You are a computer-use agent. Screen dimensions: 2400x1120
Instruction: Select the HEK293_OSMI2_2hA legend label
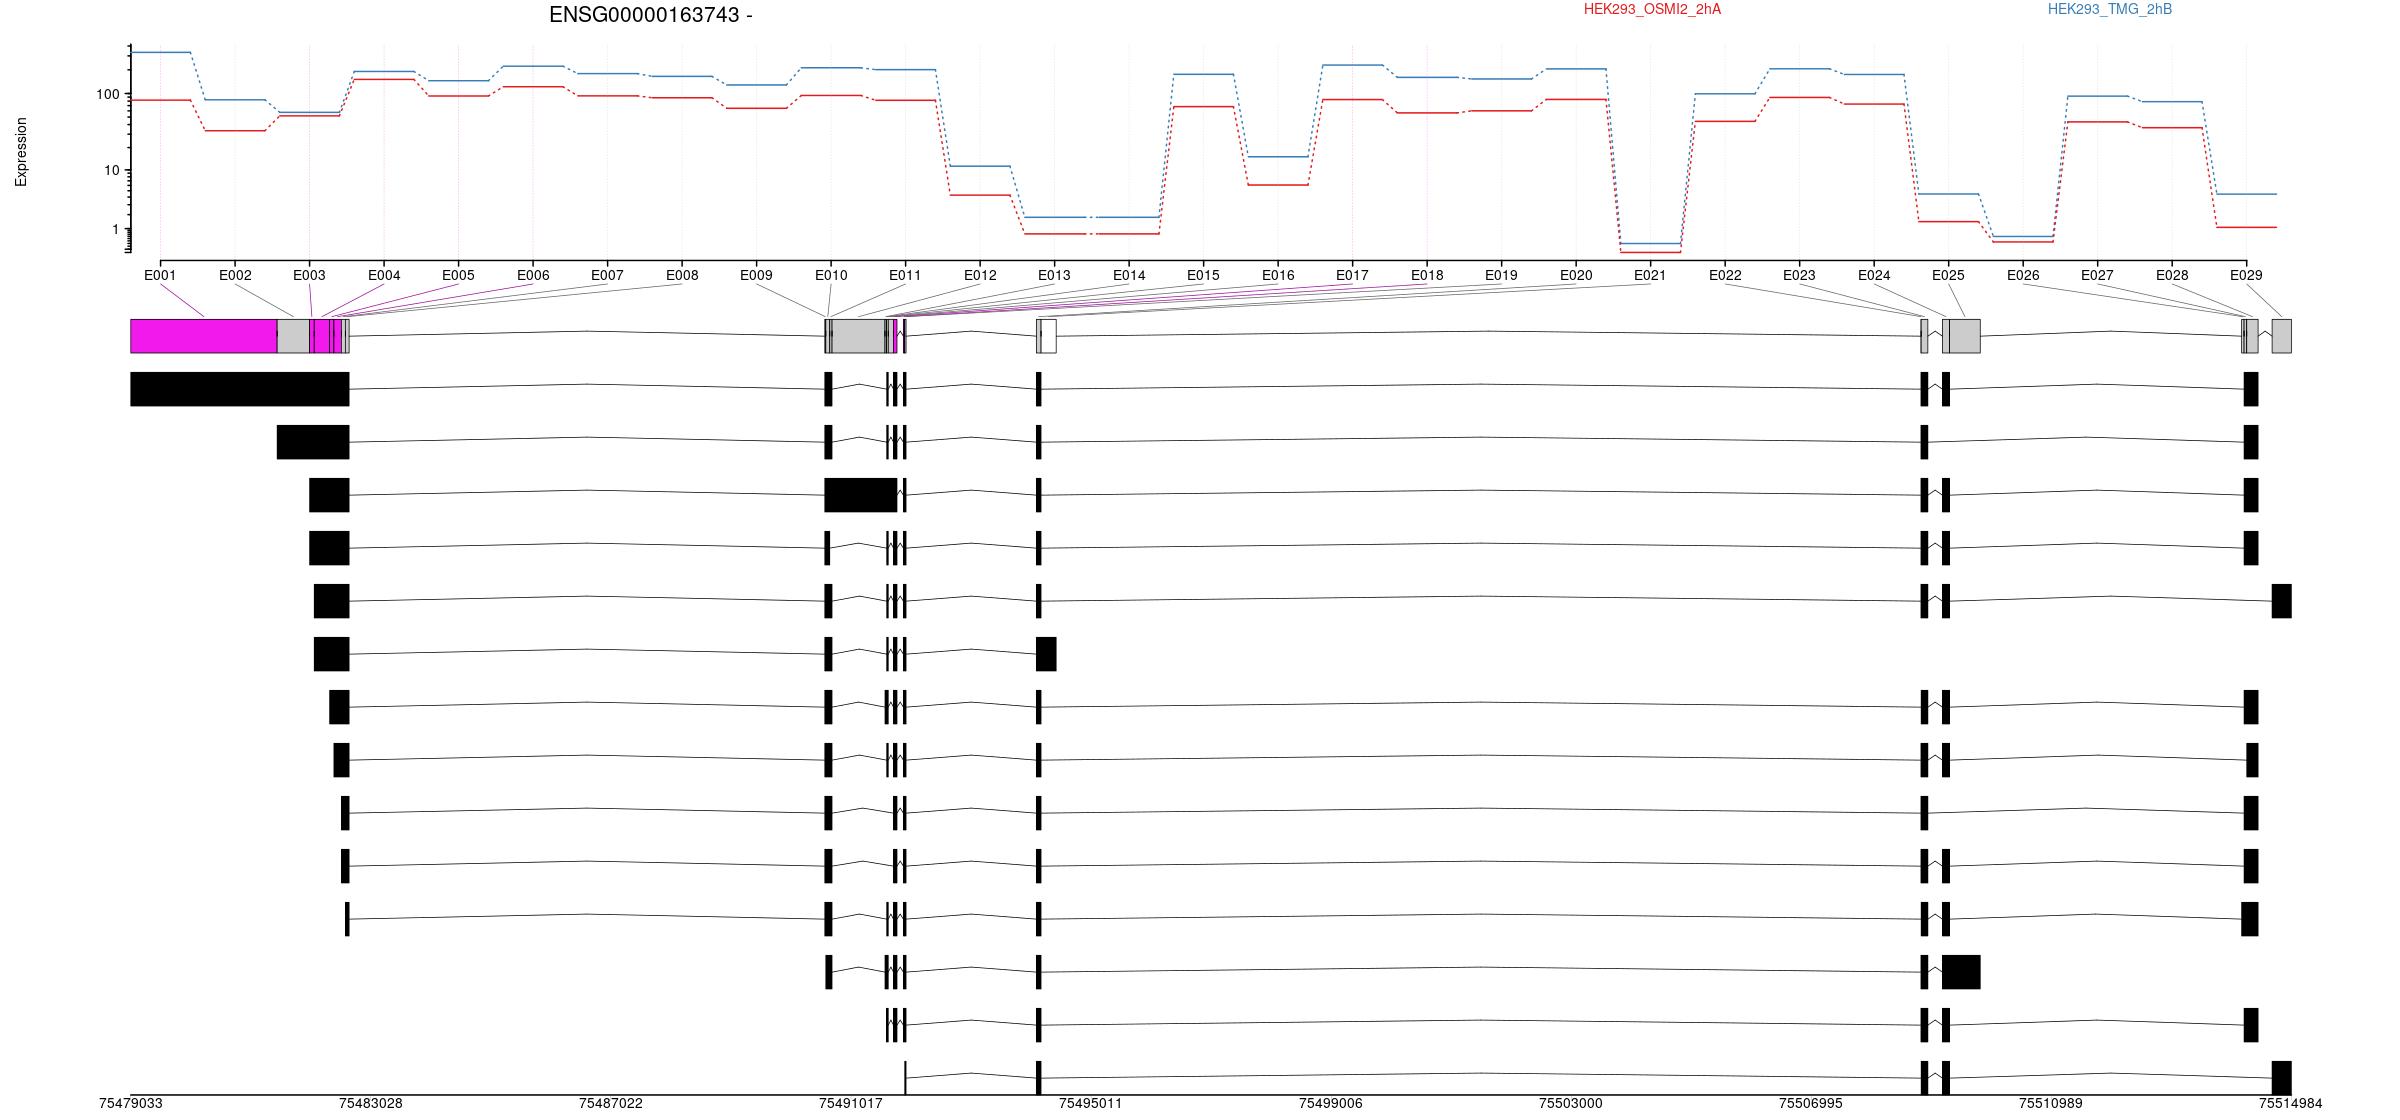pyautogui.click(x=1652, y=9)
